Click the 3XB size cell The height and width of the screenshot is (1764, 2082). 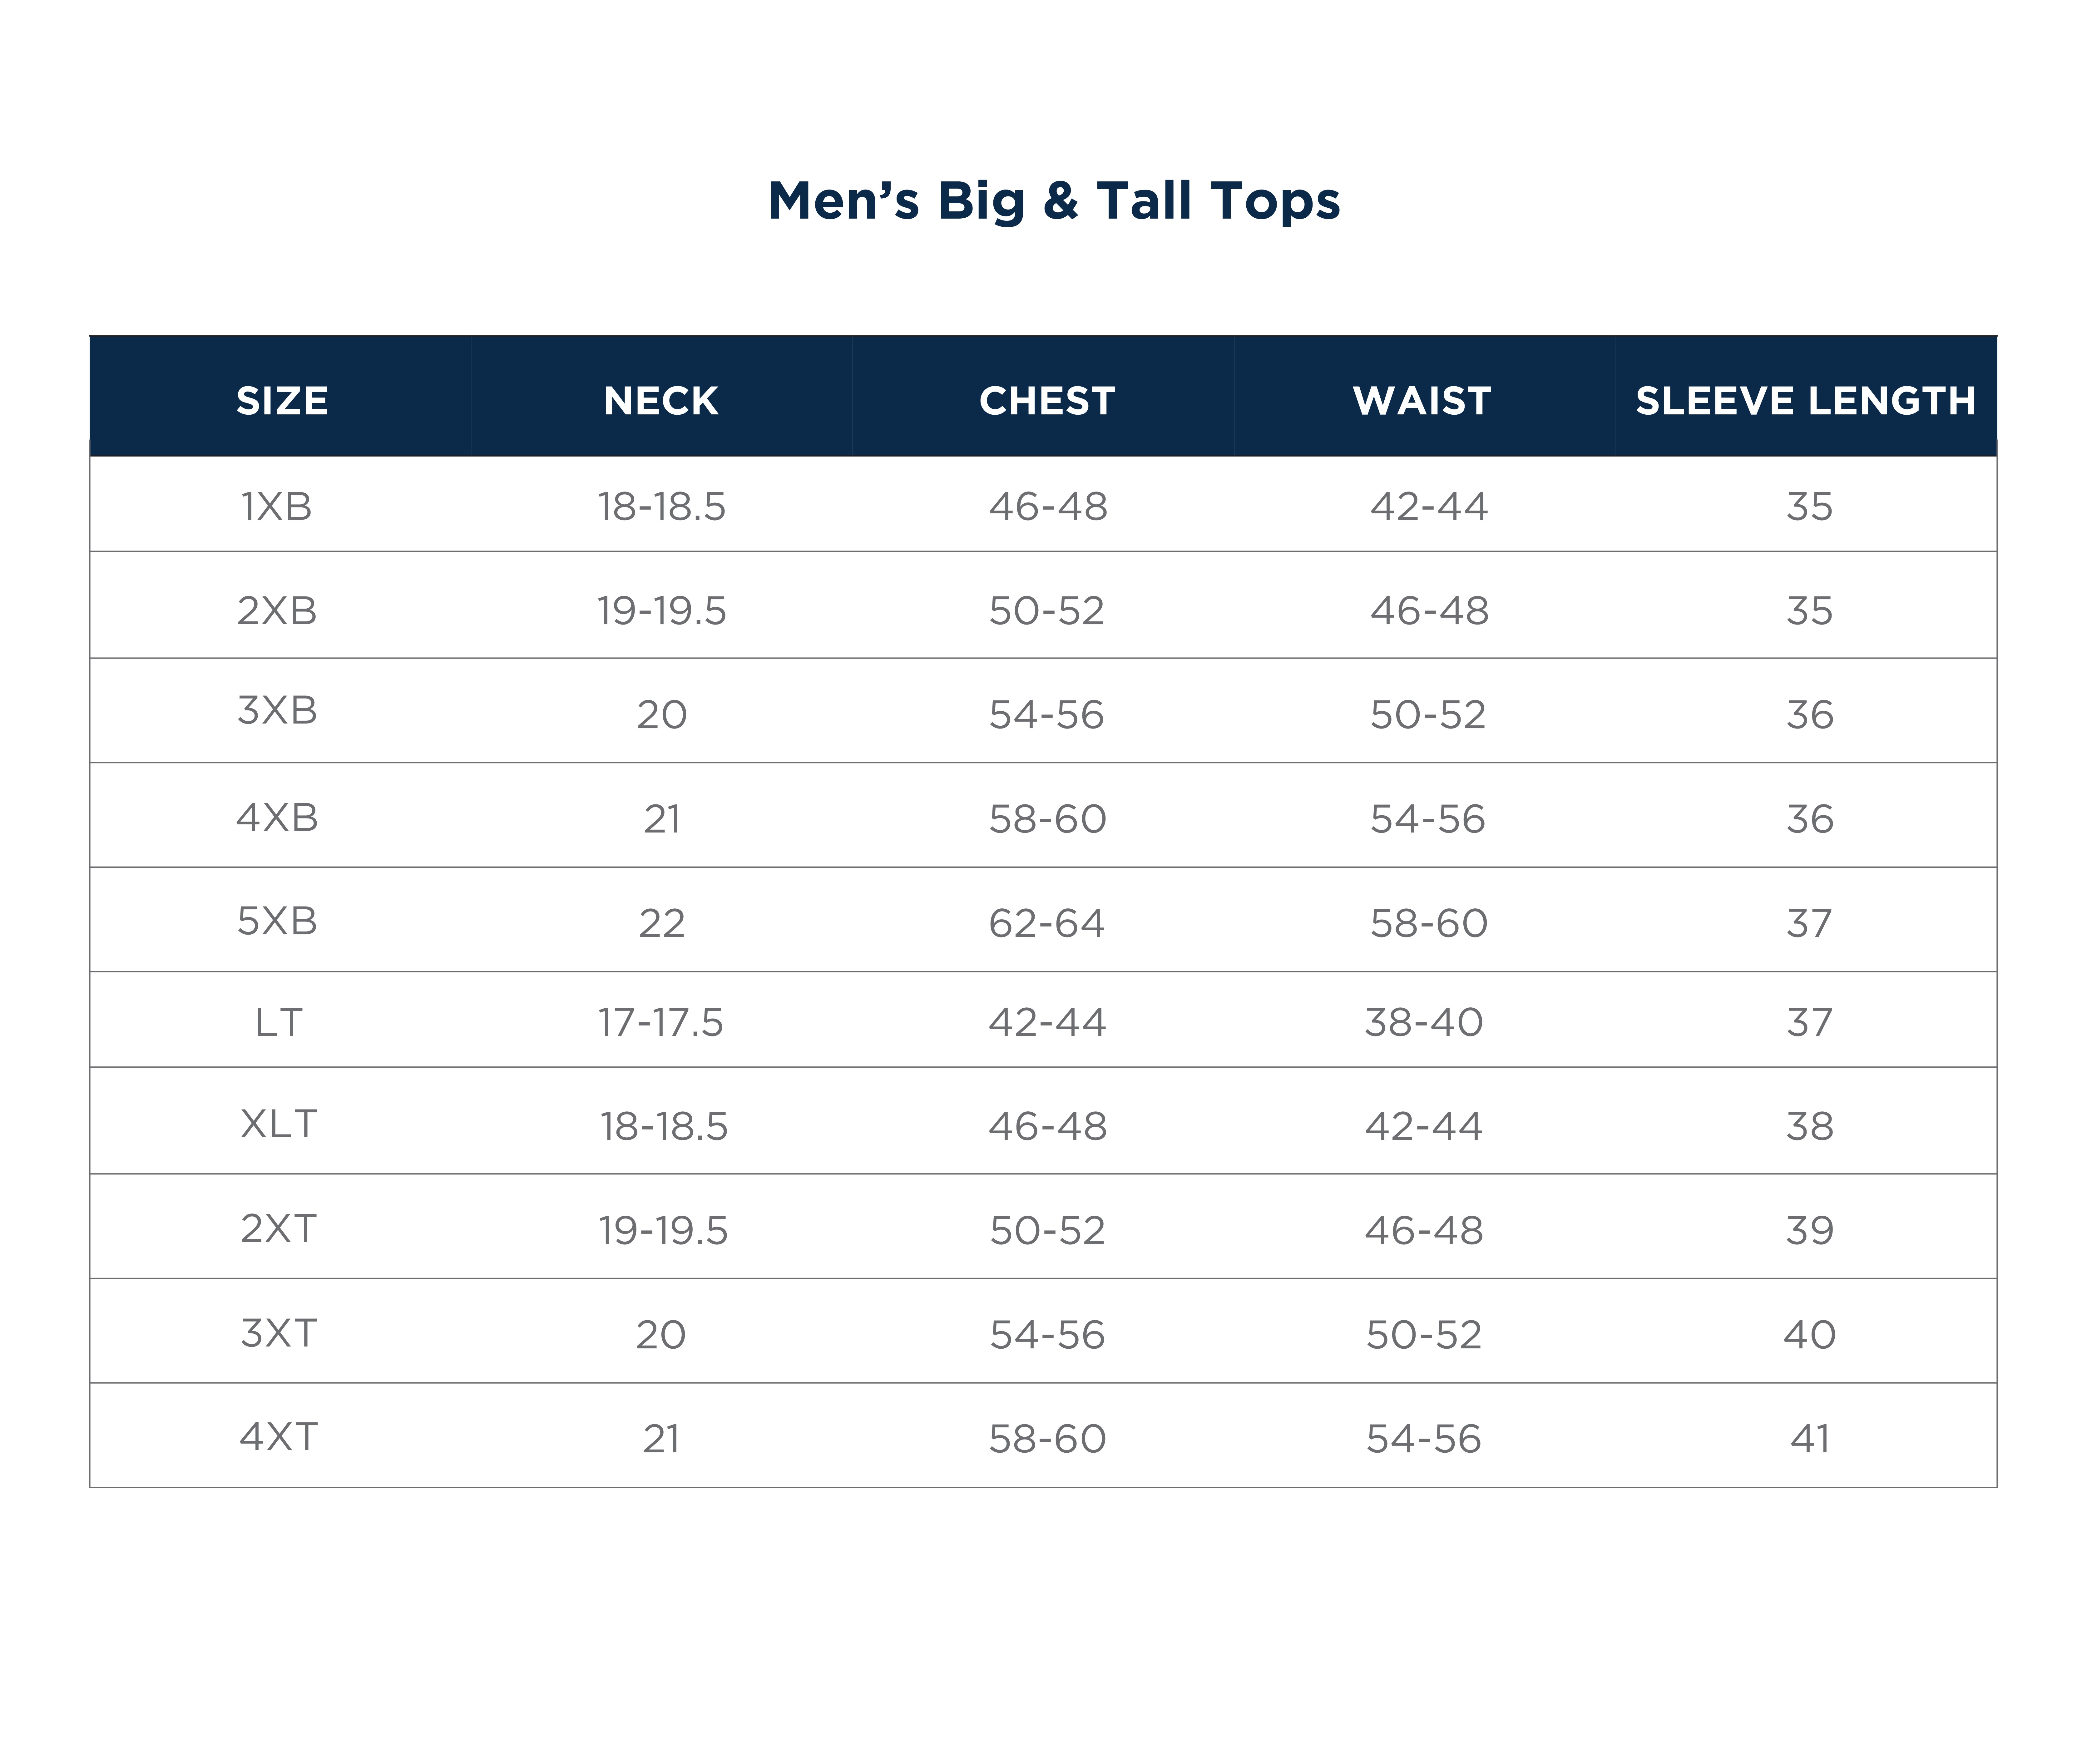point(277,711)
